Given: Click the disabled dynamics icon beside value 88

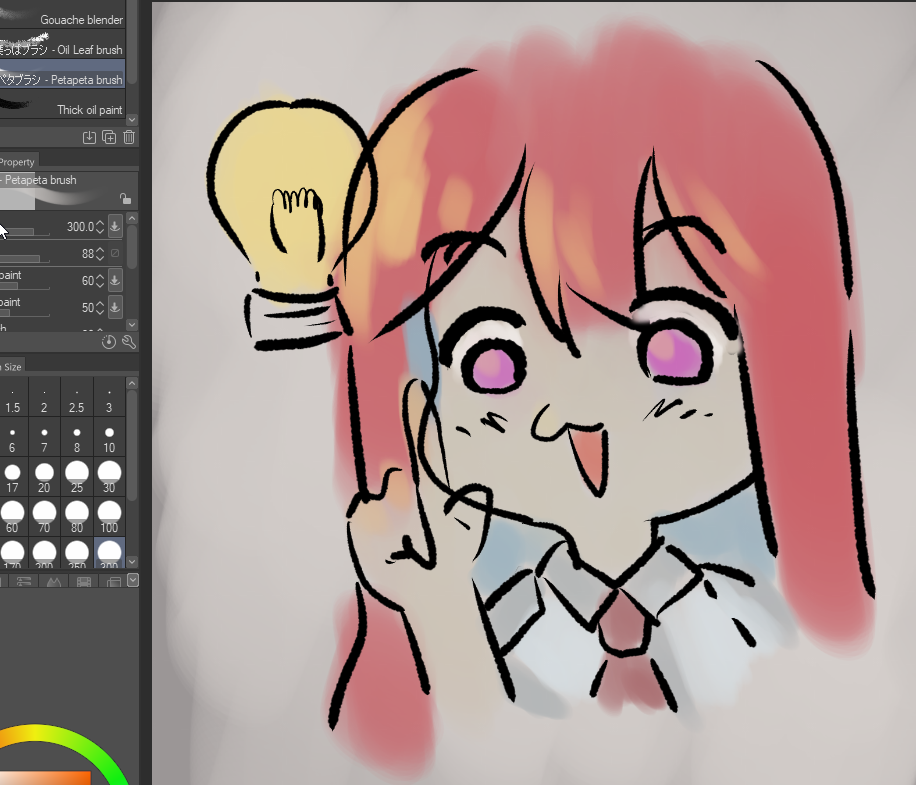Looking at the screenshot, I should point(115,253).
